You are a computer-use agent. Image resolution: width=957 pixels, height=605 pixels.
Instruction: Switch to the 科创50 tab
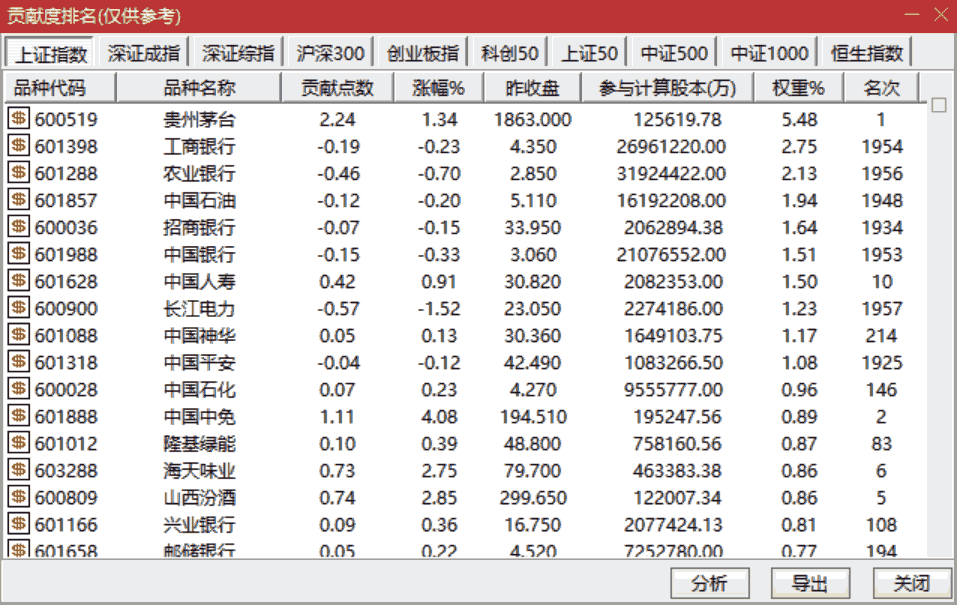click(x=509, y=53)
